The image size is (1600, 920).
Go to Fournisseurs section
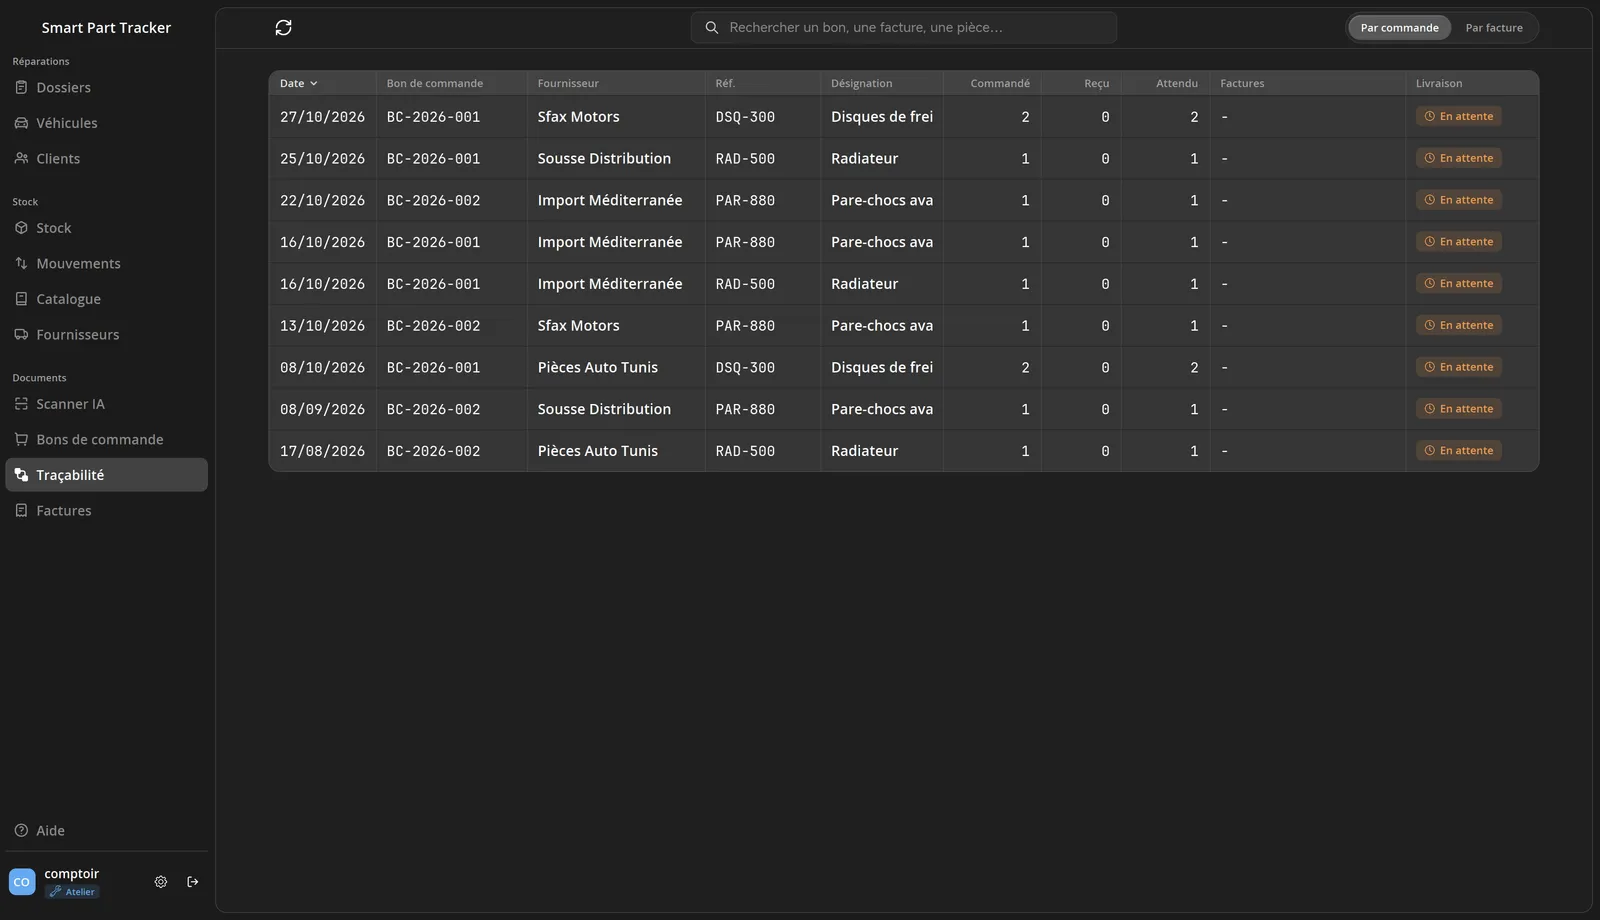[x=106, y=335]
